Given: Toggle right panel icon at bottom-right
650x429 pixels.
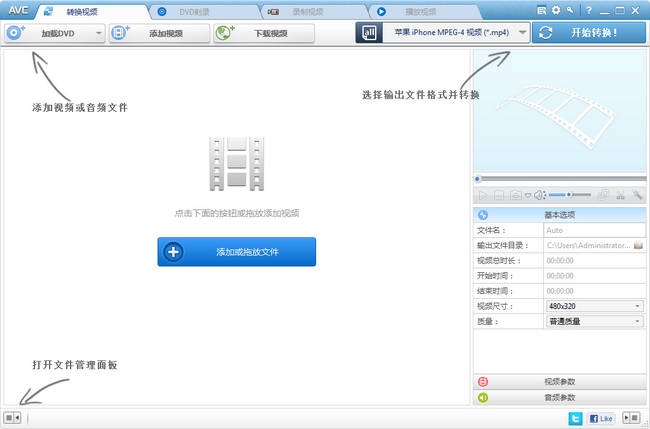Looking at the screenshot, I should [x=631, y=418].
